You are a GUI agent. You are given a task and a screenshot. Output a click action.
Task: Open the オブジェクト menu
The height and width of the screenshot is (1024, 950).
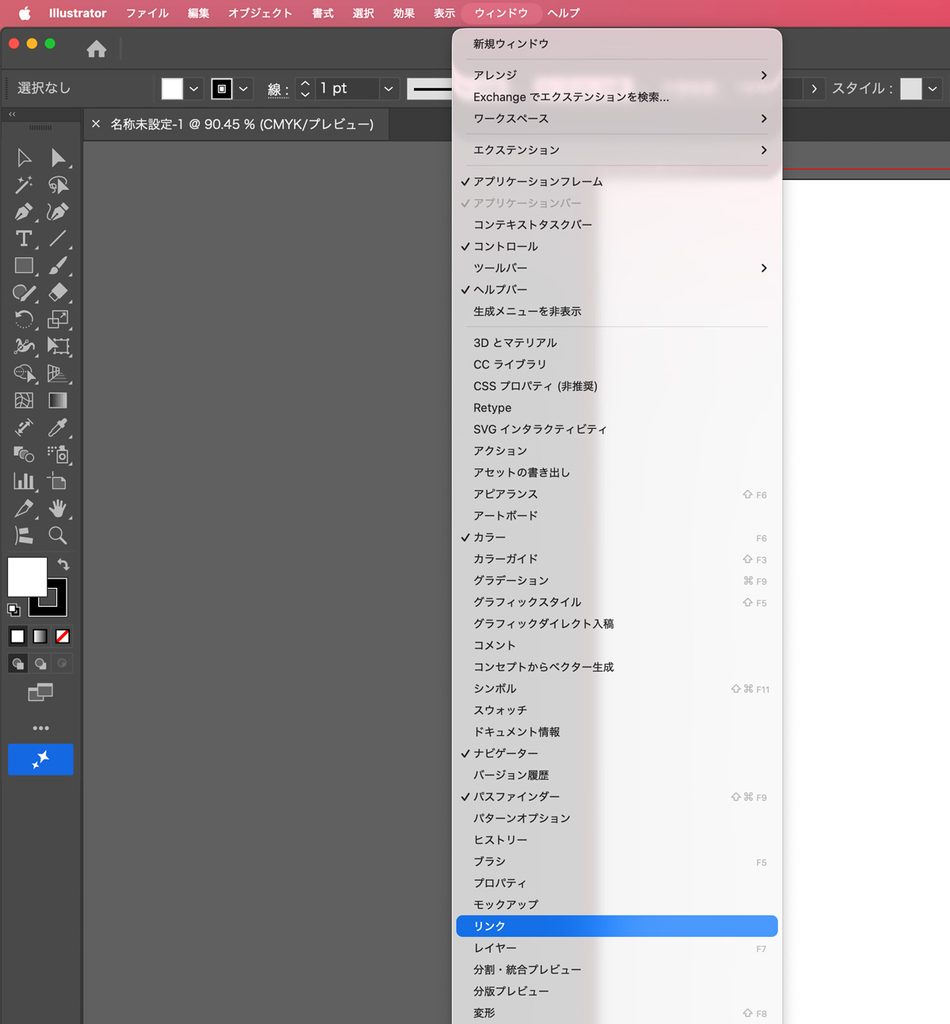pyautogui.click(x=260, y=13)
